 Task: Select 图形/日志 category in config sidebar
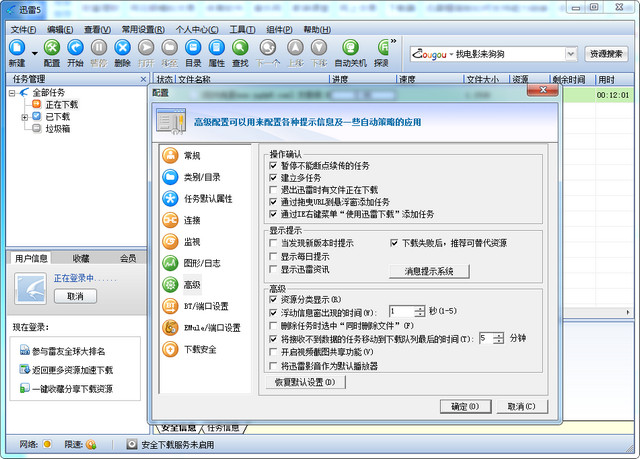click(x=191, y=263)
